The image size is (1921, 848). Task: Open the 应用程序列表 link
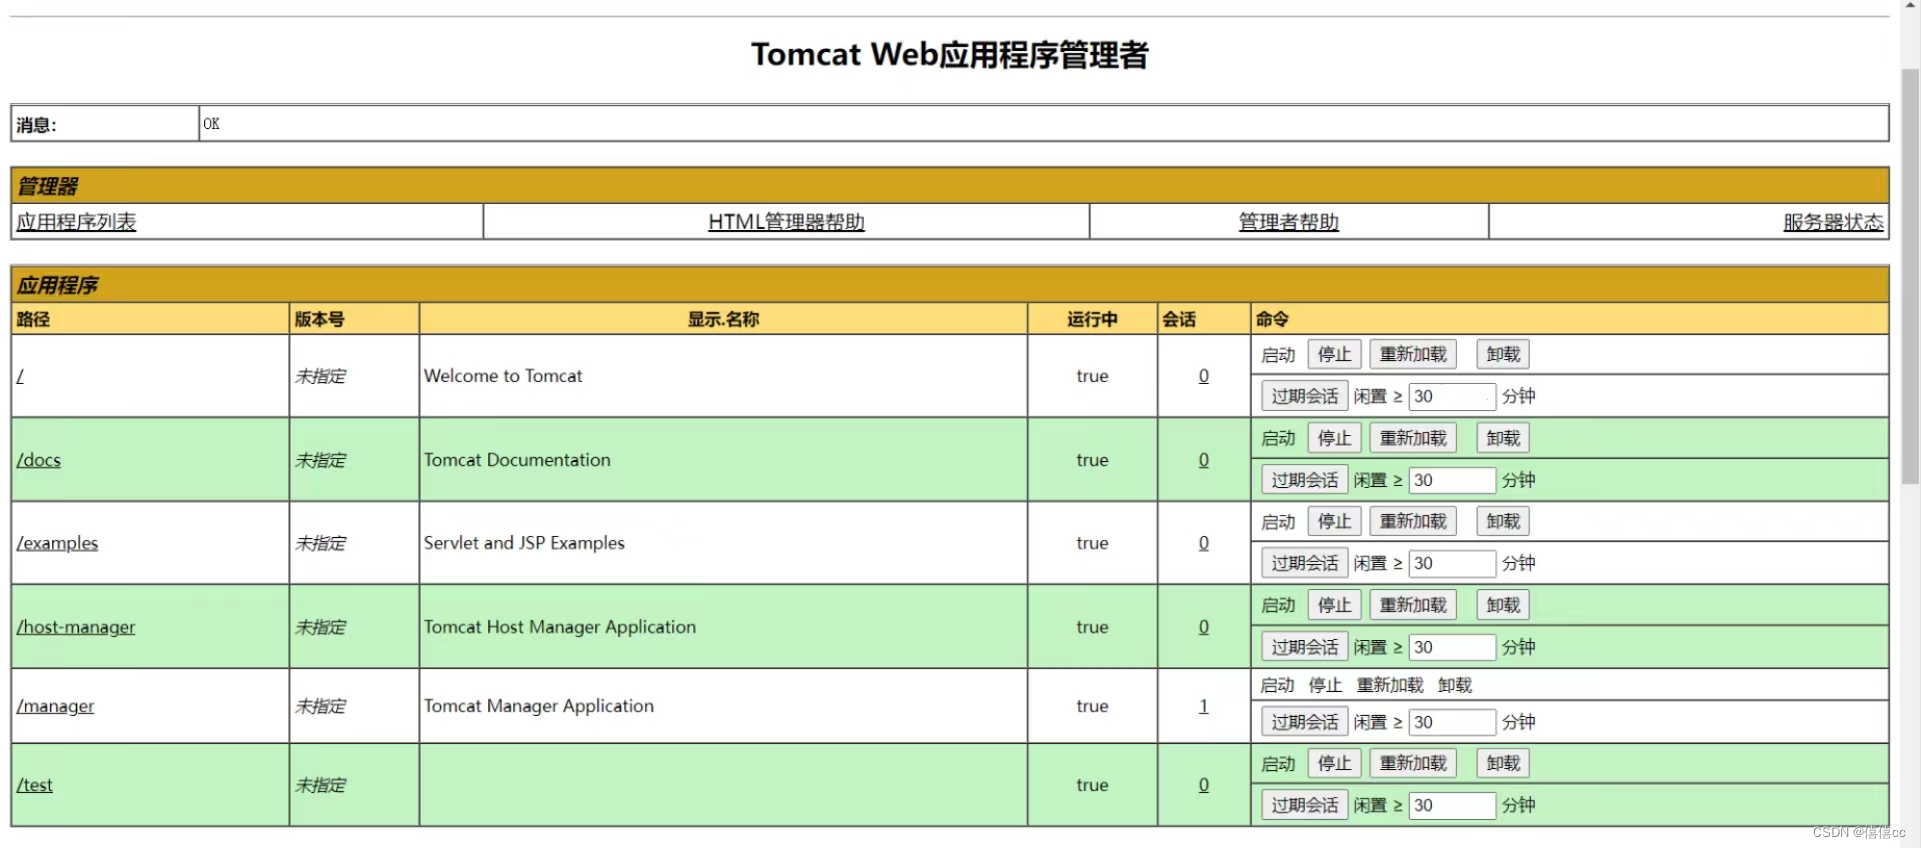pyautogui.click(x=76, y=222)
